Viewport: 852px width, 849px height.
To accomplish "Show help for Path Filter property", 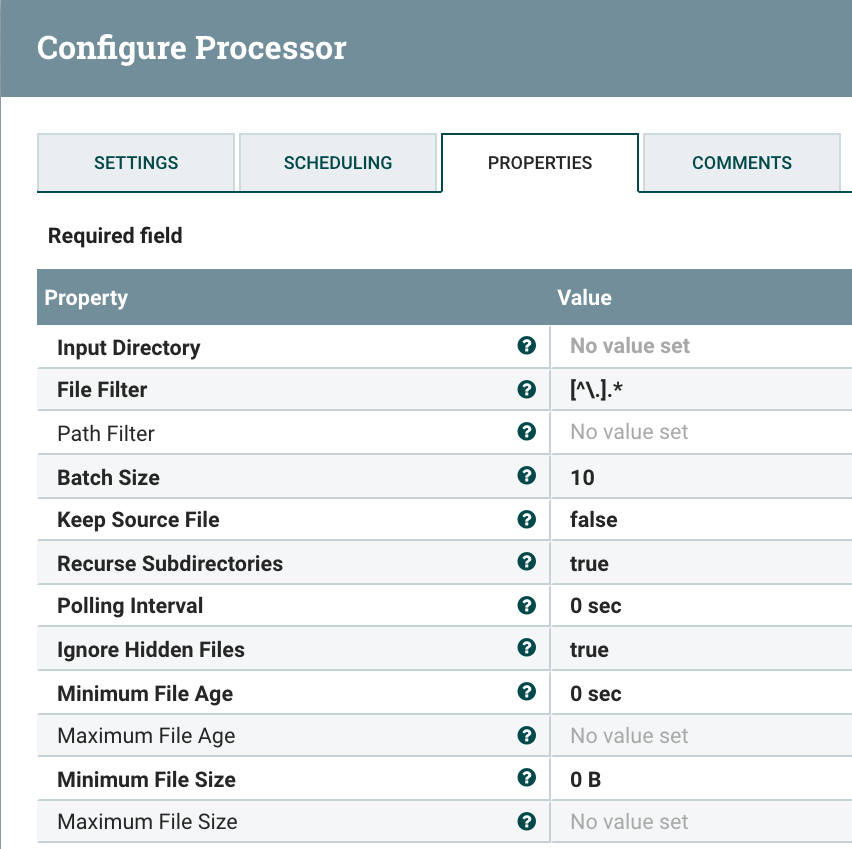I will click(527, 432).
